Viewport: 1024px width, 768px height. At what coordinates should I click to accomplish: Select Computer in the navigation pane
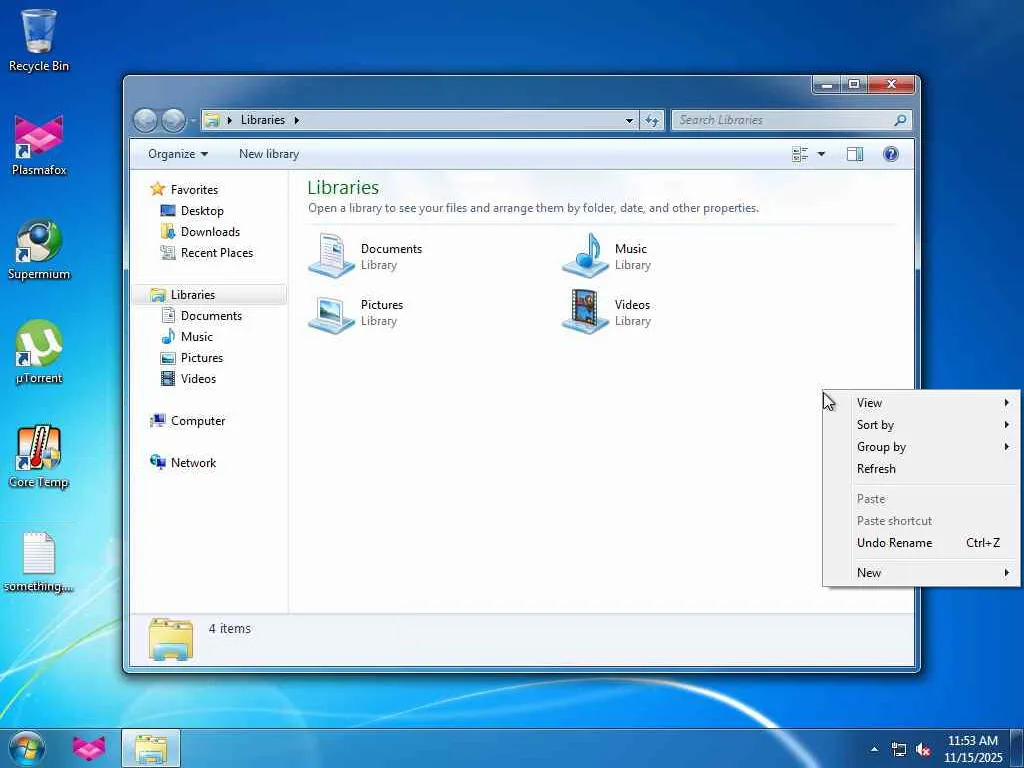tap(197, 421)
